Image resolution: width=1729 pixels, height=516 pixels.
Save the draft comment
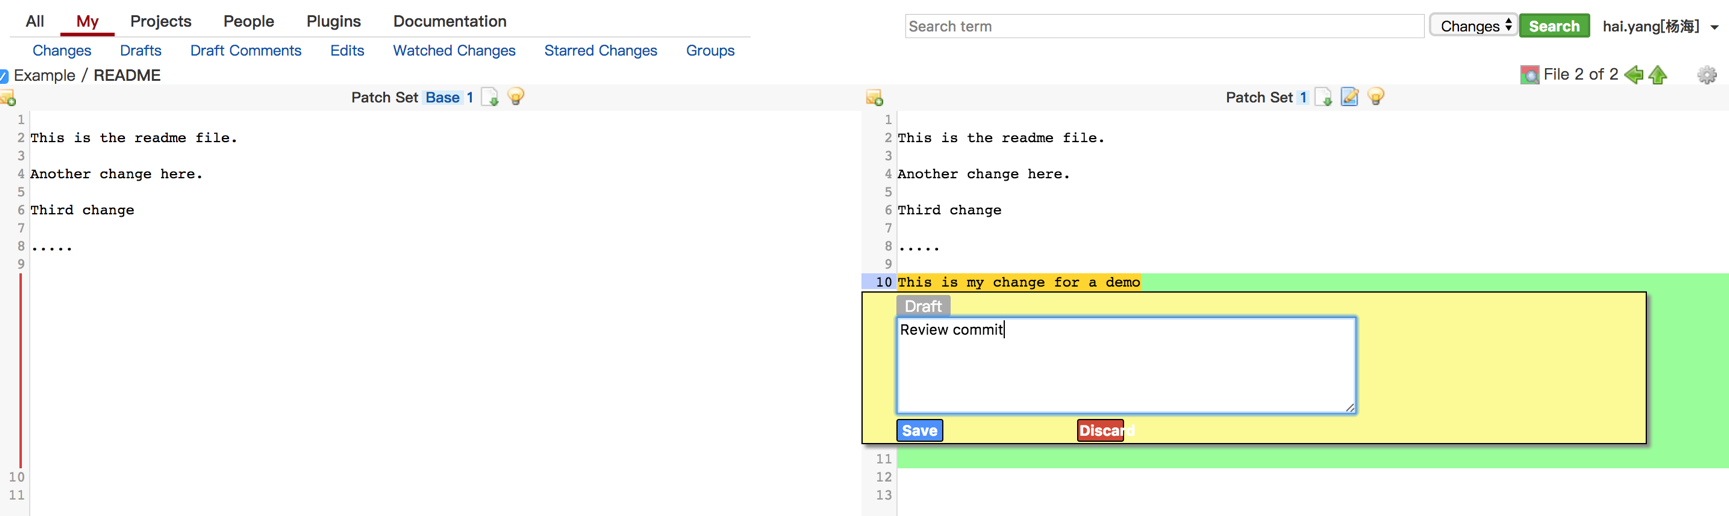tap(919, 431)
